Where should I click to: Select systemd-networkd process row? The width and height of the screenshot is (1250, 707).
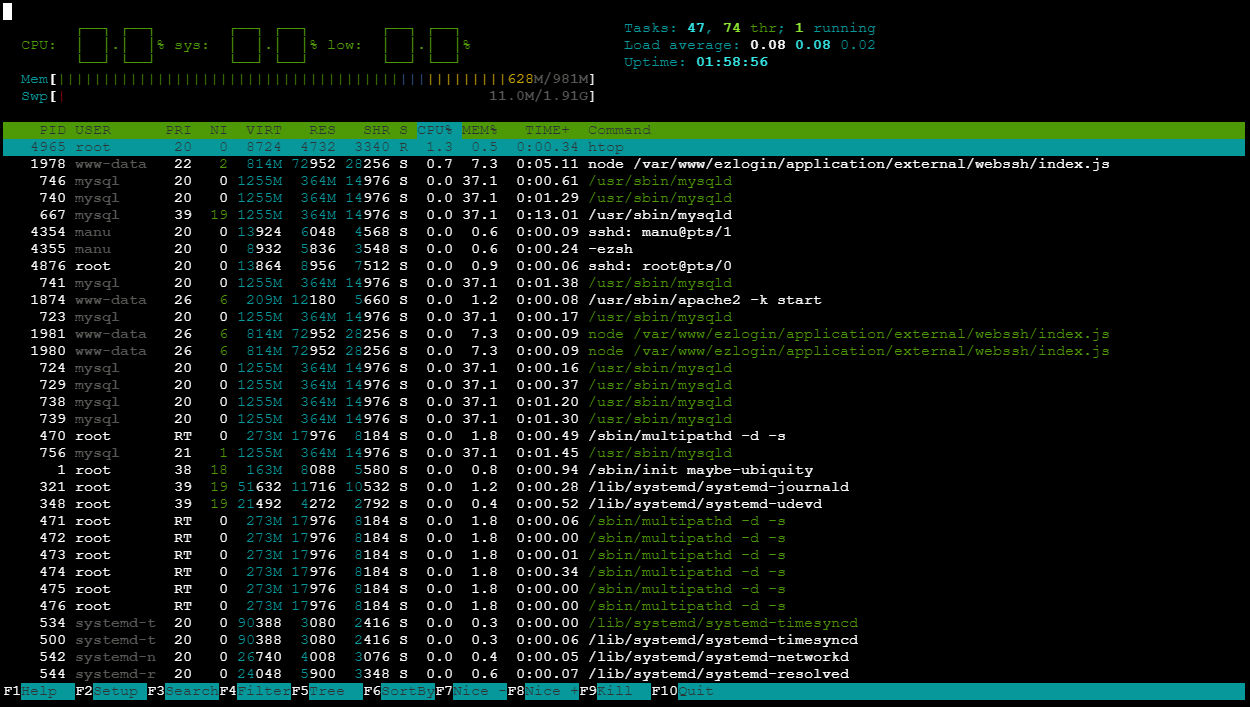click(624, 657)
